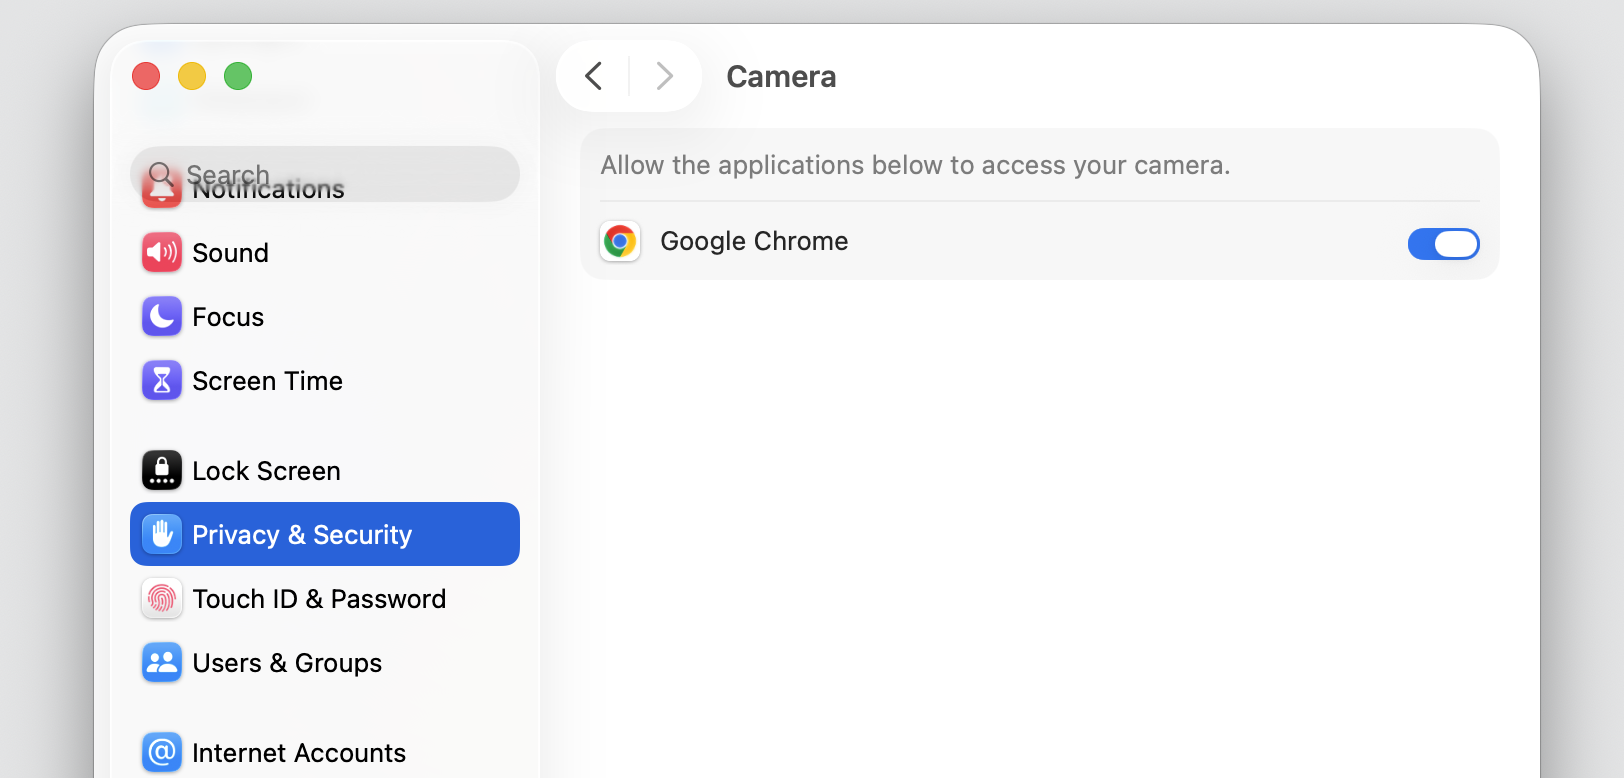Open Focus settings
The image size is (1624, 778).
(325, 317)
